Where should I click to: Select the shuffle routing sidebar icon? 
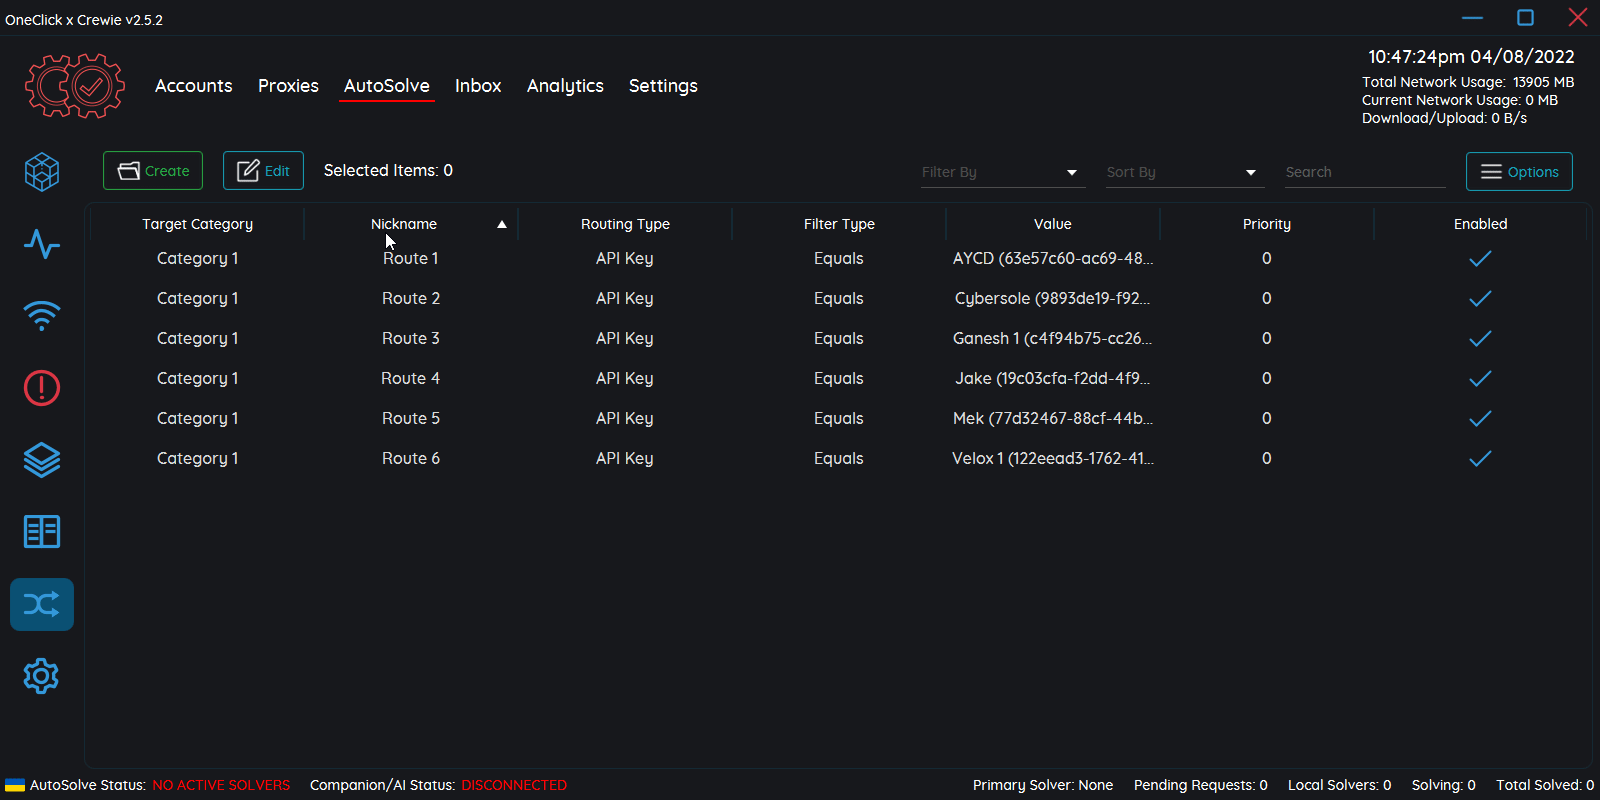coord(42,604)
